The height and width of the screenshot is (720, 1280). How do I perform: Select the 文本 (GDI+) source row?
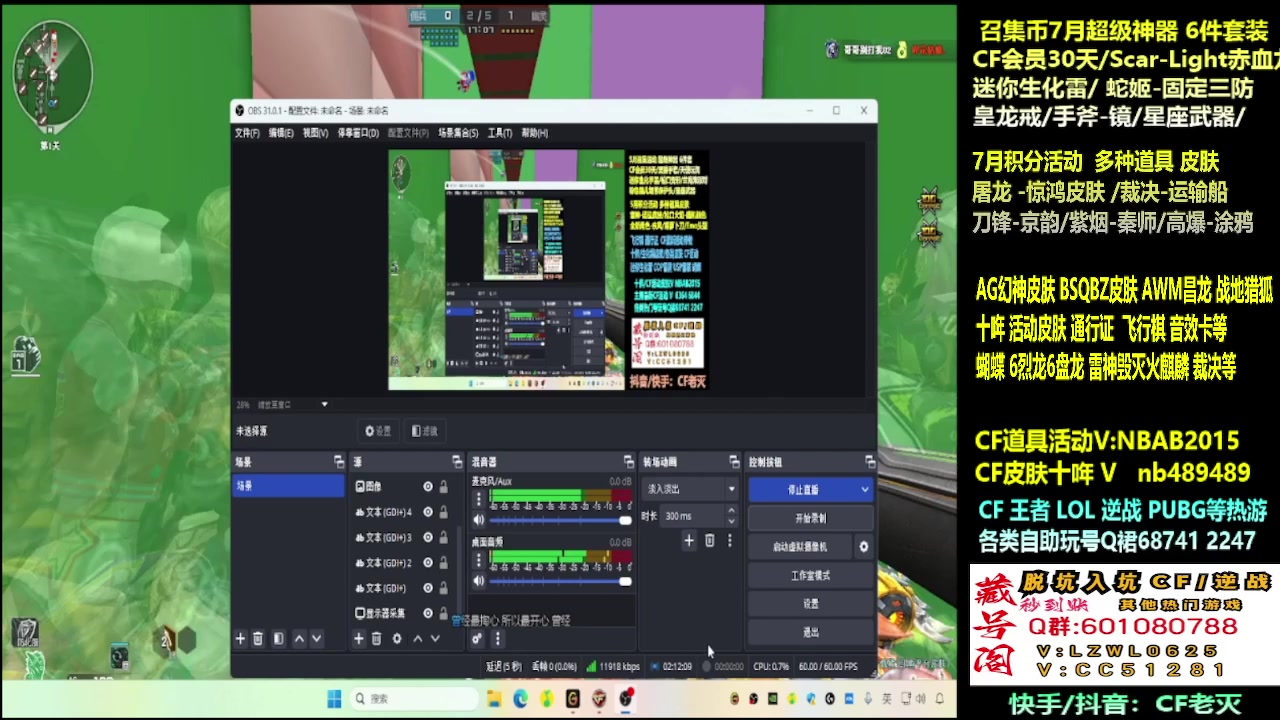point(400,588)
